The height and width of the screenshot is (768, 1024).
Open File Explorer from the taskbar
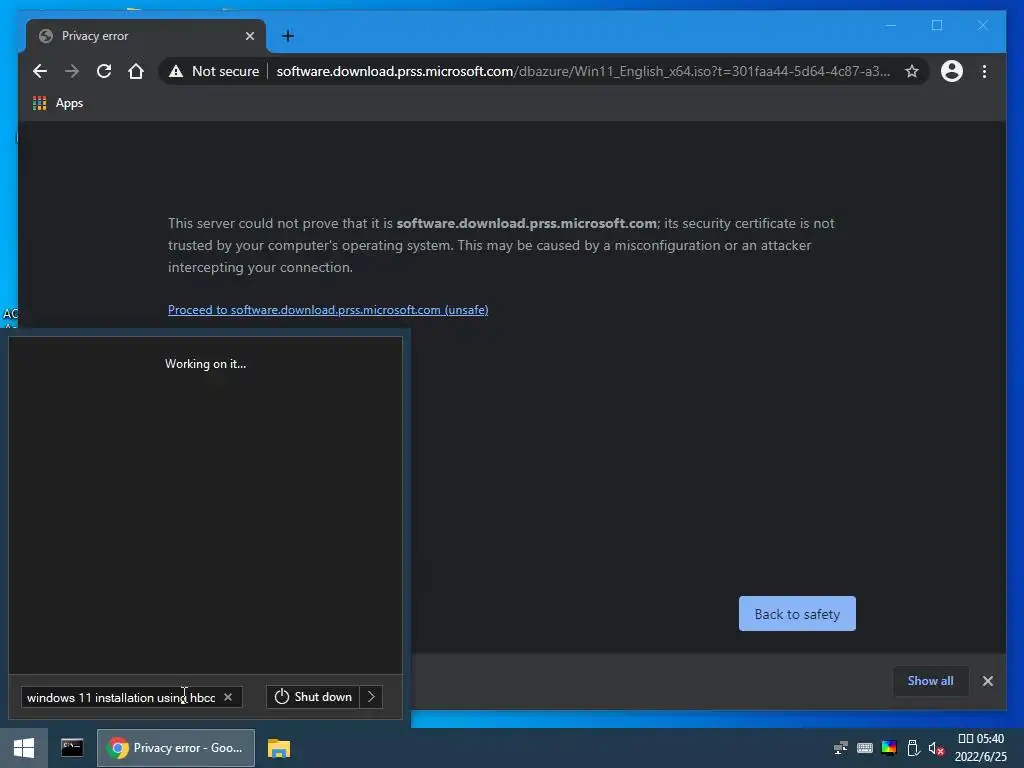tap(279, 748)
